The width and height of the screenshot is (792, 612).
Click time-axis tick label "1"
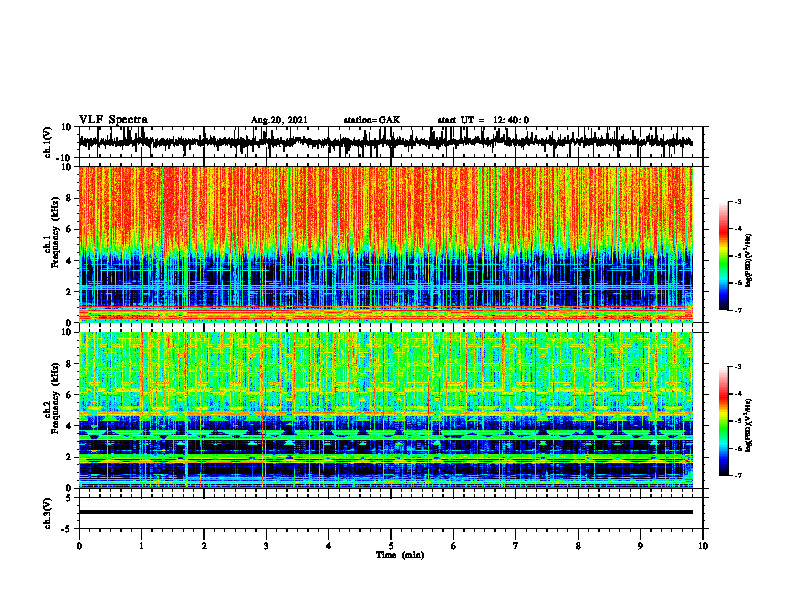(141, 546)
